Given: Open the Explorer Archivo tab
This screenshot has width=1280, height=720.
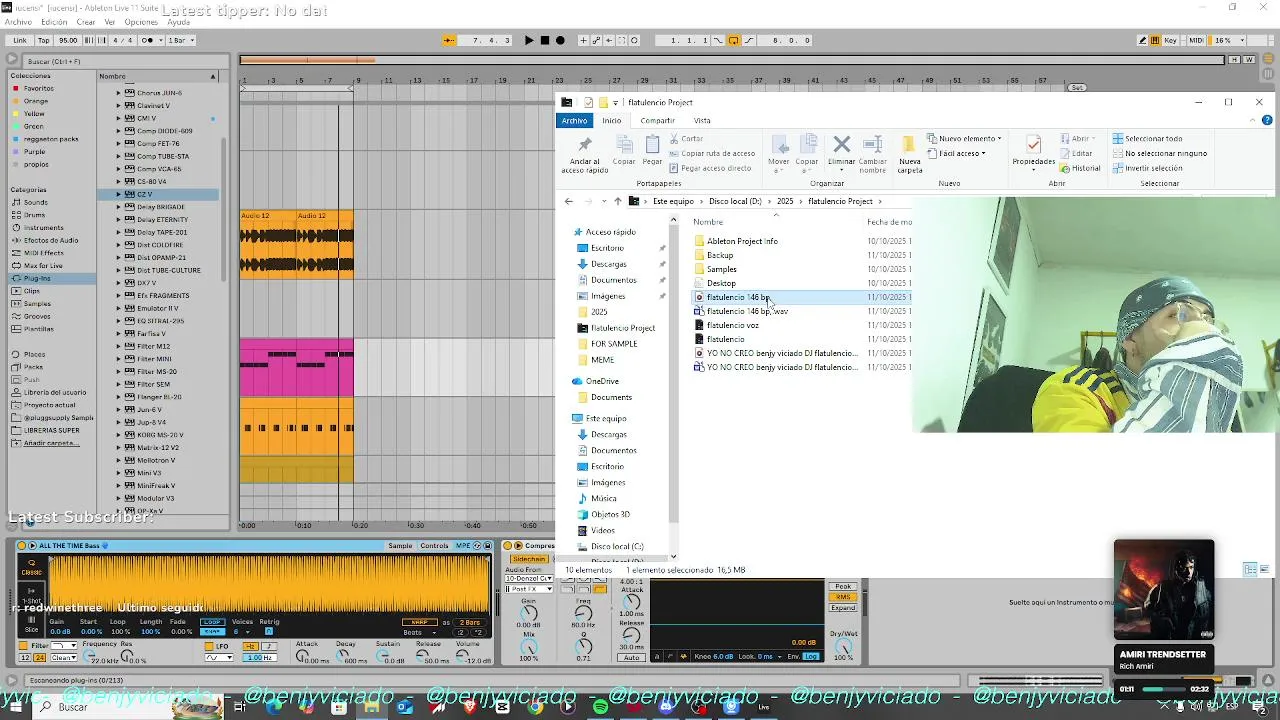Looking at the screenshot, I should coord(574,120).
